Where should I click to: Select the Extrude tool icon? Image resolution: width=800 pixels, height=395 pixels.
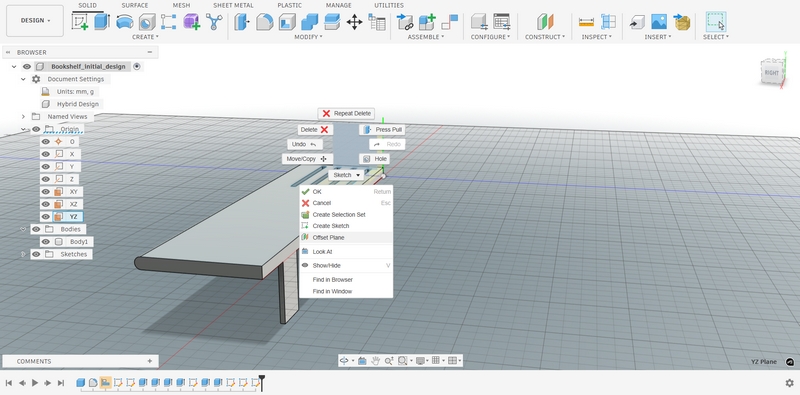102,22
